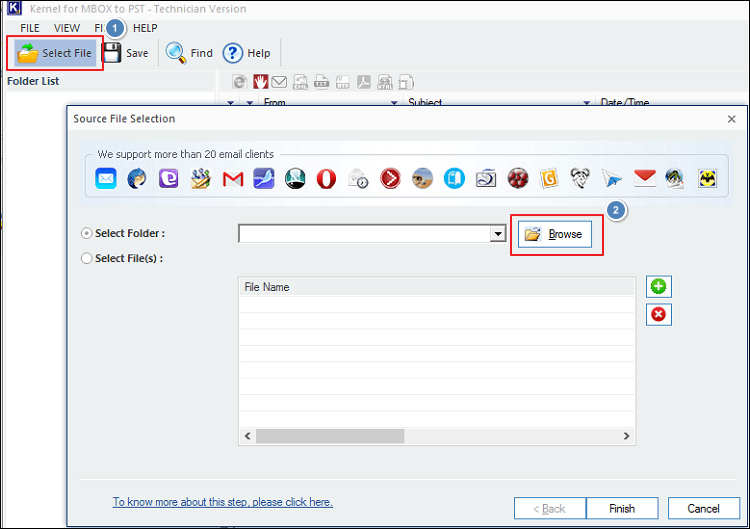Image resolution: width=750 pixels, height=529 pixels.
Task: Click the Kernel app logo icon
Action: point(14,8)
